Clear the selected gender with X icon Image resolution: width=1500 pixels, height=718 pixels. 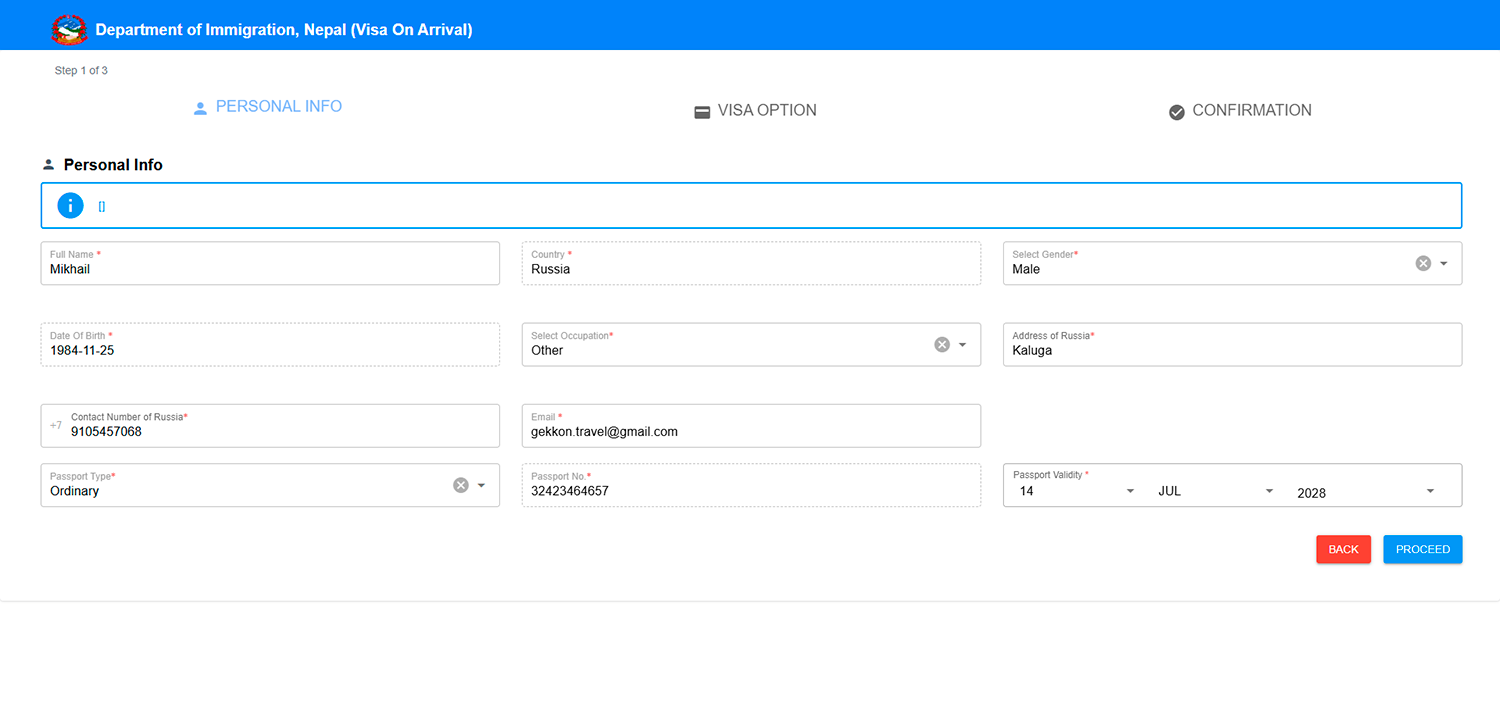(x=1423, y=263)
